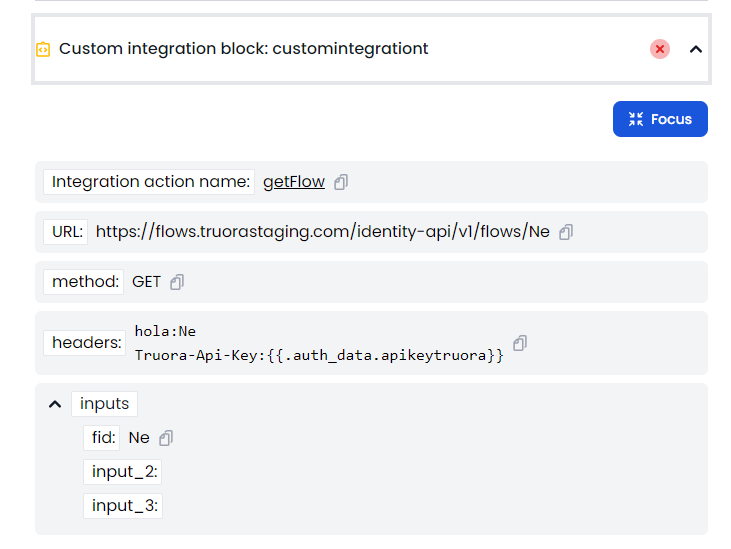Click the Ne value beside fid

[139, 438]
